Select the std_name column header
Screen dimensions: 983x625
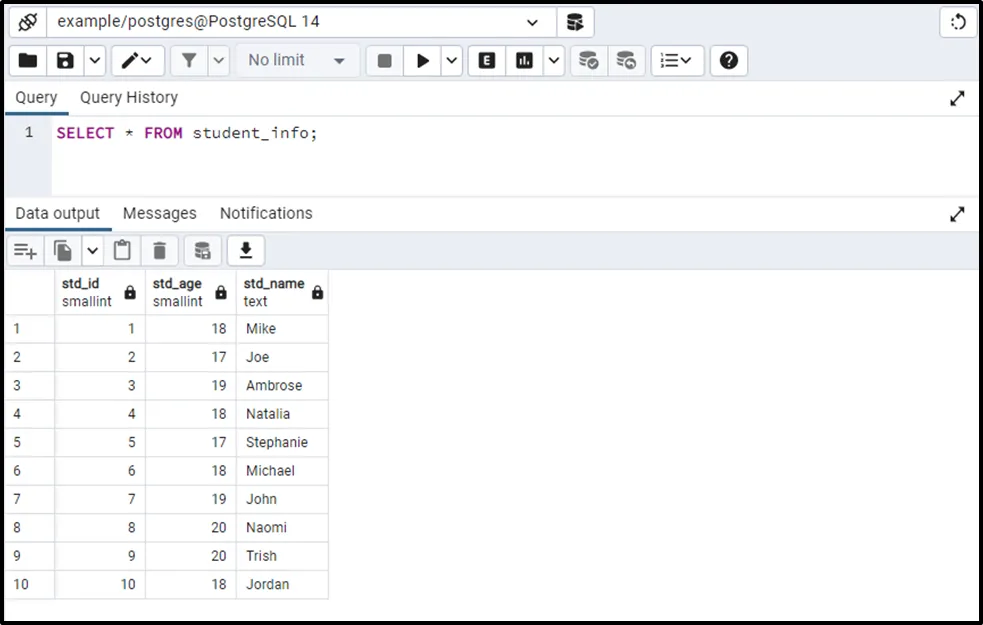(274, 291)
